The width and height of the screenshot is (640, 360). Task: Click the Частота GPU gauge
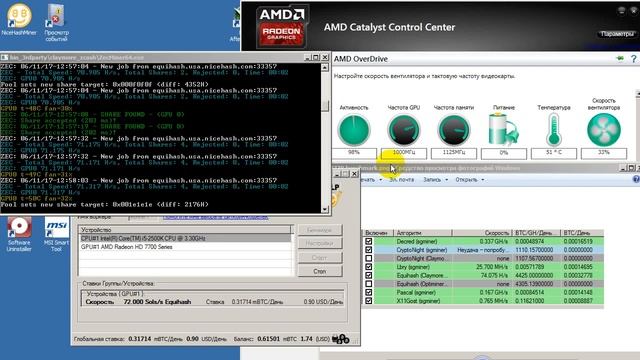404,130
